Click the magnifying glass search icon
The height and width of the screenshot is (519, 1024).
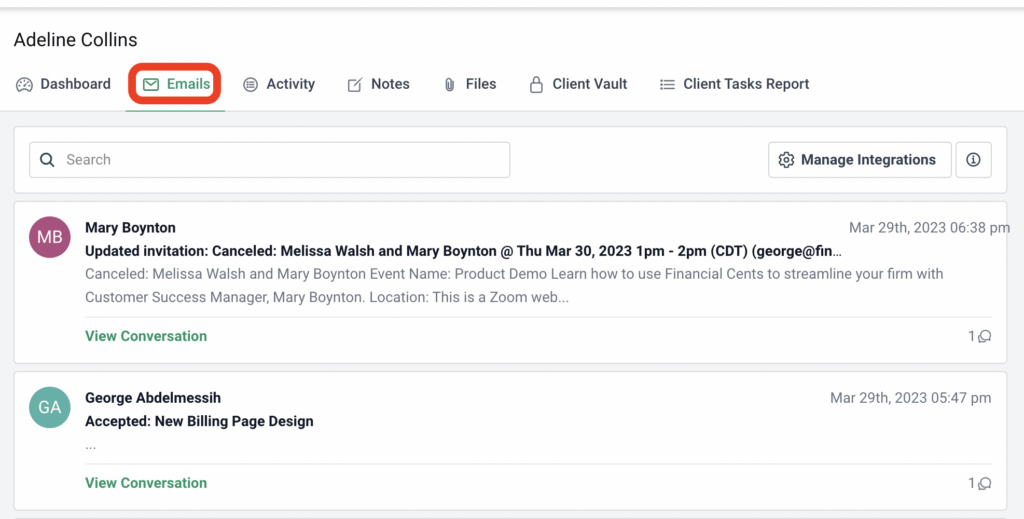(x=47, y=160)
